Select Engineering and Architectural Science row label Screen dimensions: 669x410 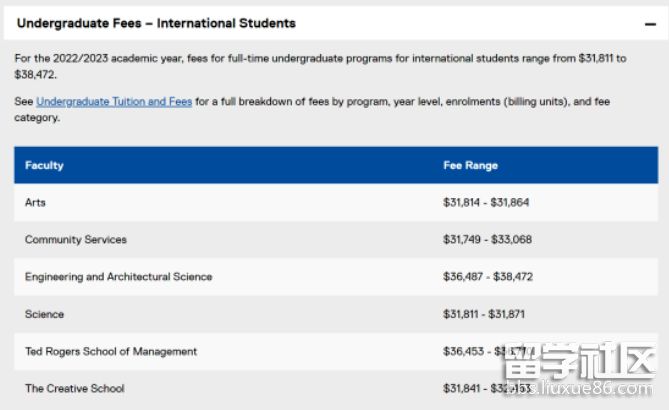118,277
